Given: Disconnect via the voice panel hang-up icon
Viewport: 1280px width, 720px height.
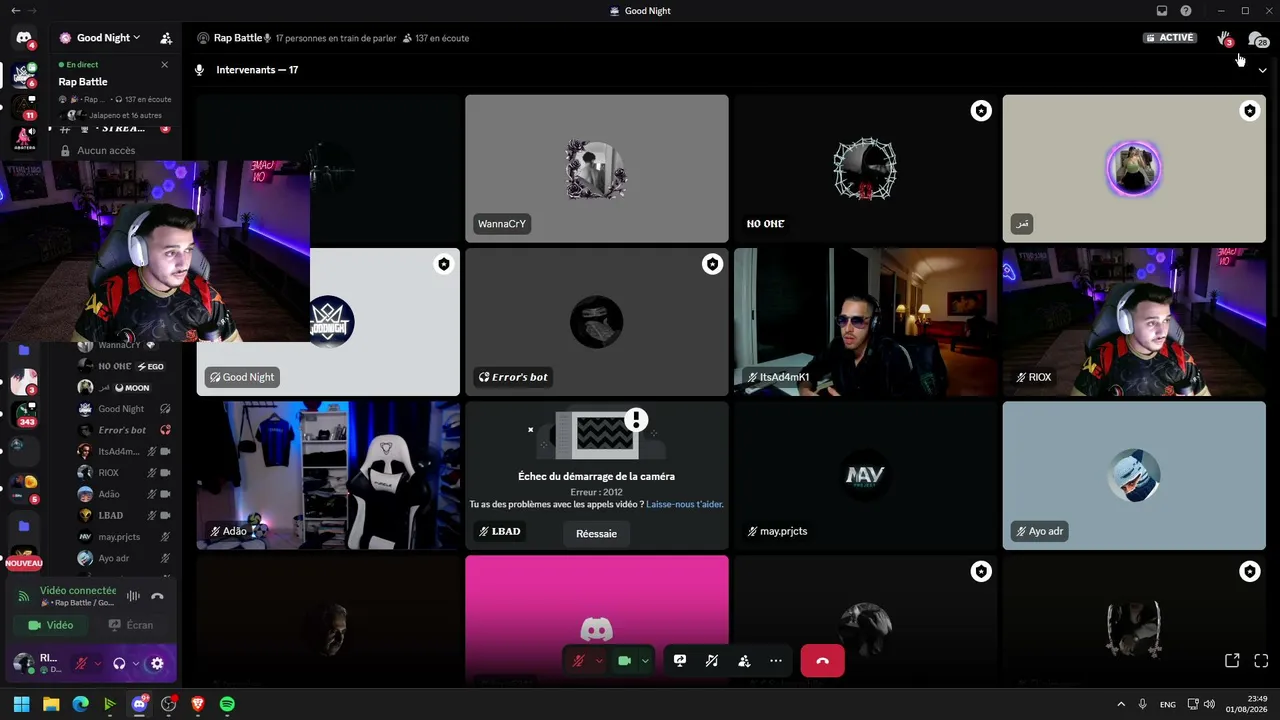Looking at the screenshot, I should tap(157, 596).
